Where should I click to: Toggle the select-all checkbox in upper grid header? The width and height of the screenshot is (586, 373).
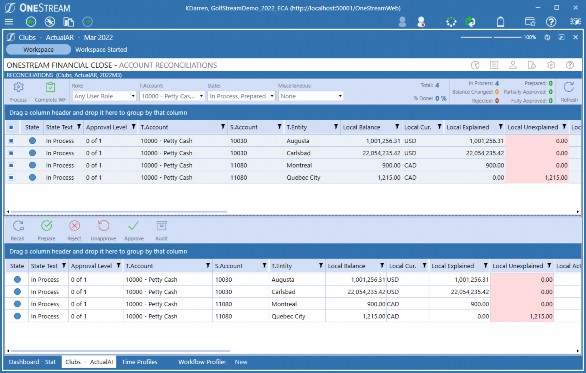click(11, 127)
